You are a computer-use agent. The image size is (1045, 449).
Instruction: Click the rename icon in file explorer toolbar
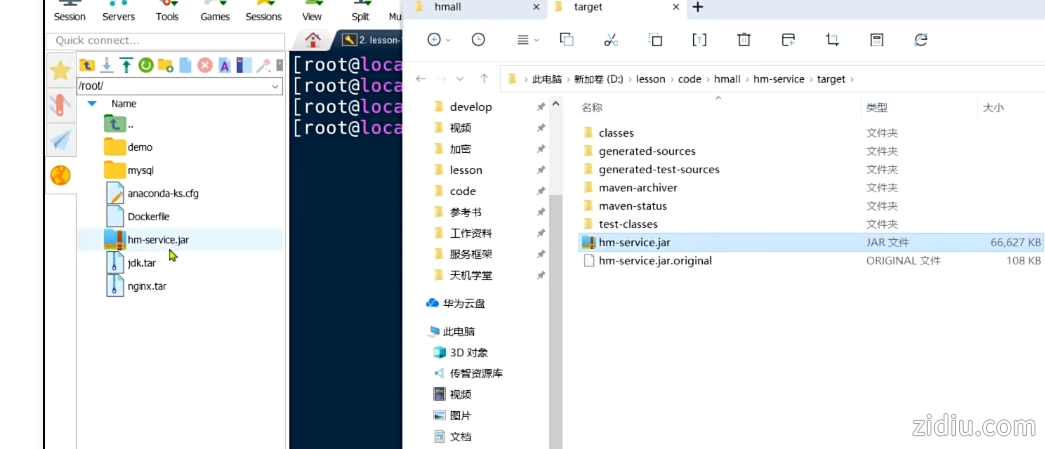[700, 40]
